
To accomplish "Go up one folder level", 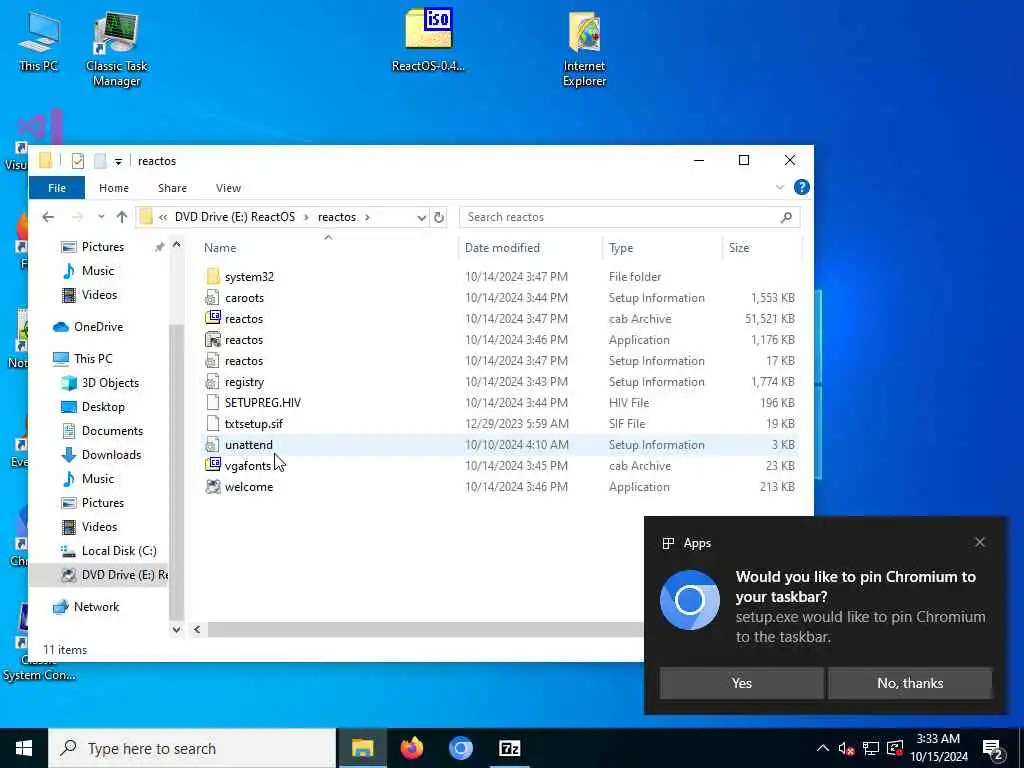I will pyautogui.click(x=121, y=217).
